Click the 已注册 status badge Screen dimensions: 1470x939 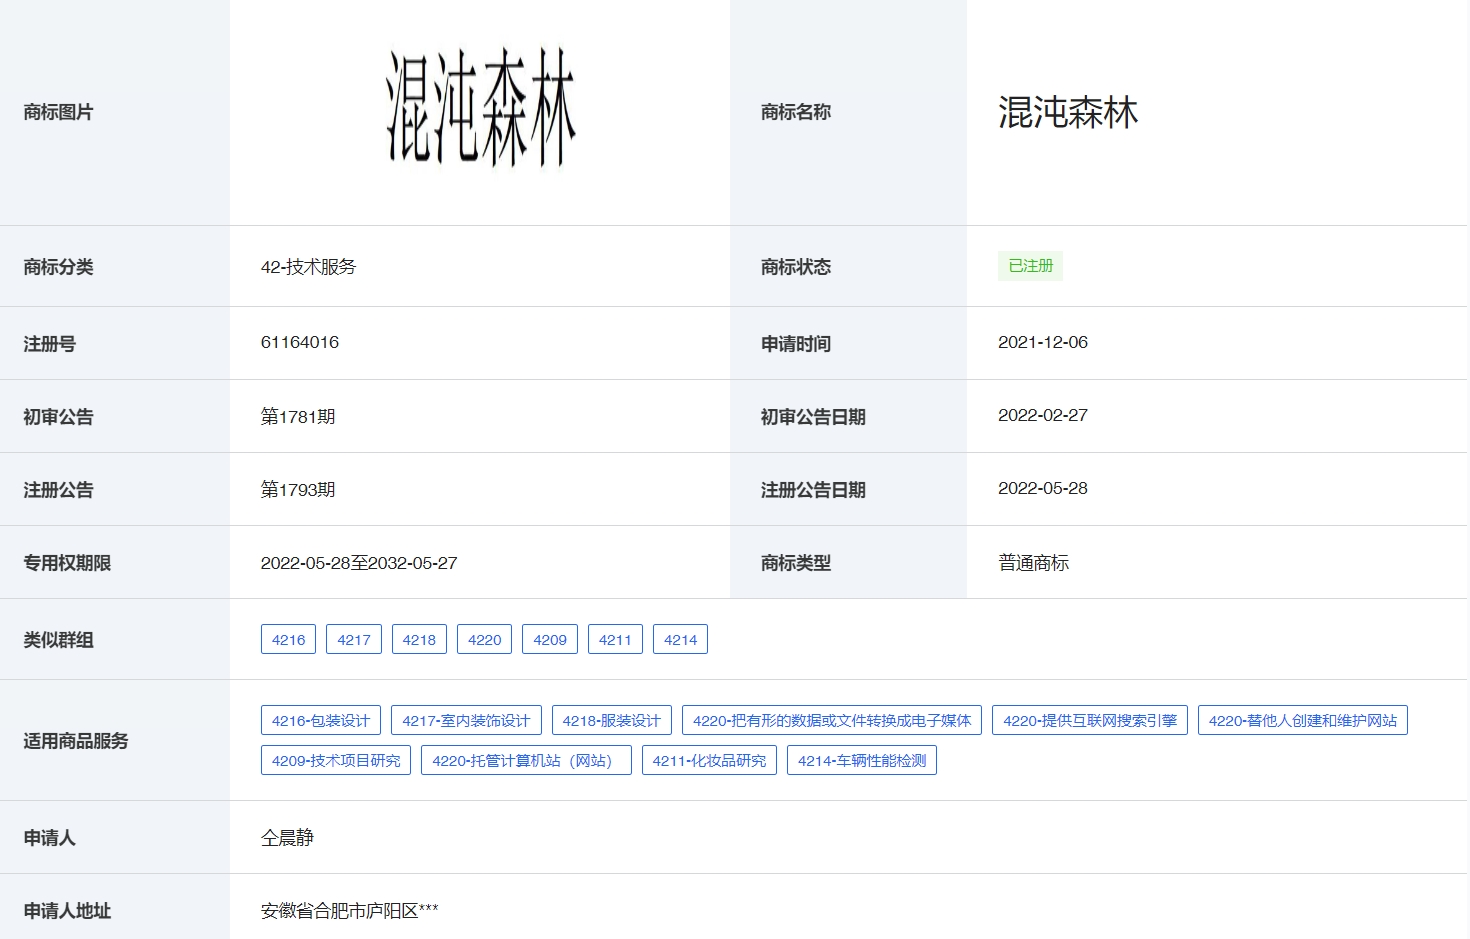coord(1030,265)
